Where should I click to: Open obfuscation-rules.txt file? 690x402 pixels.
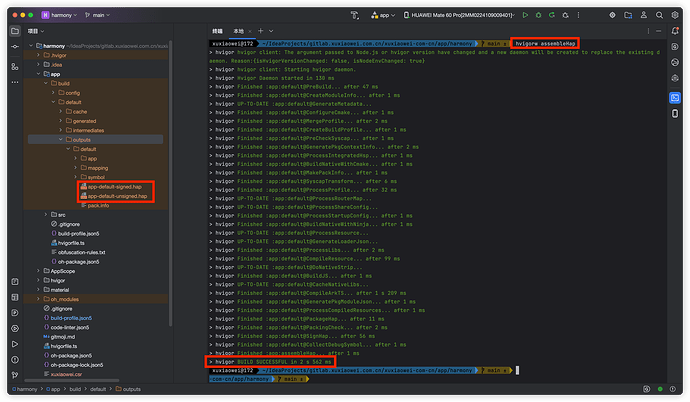tap(78, 252)
